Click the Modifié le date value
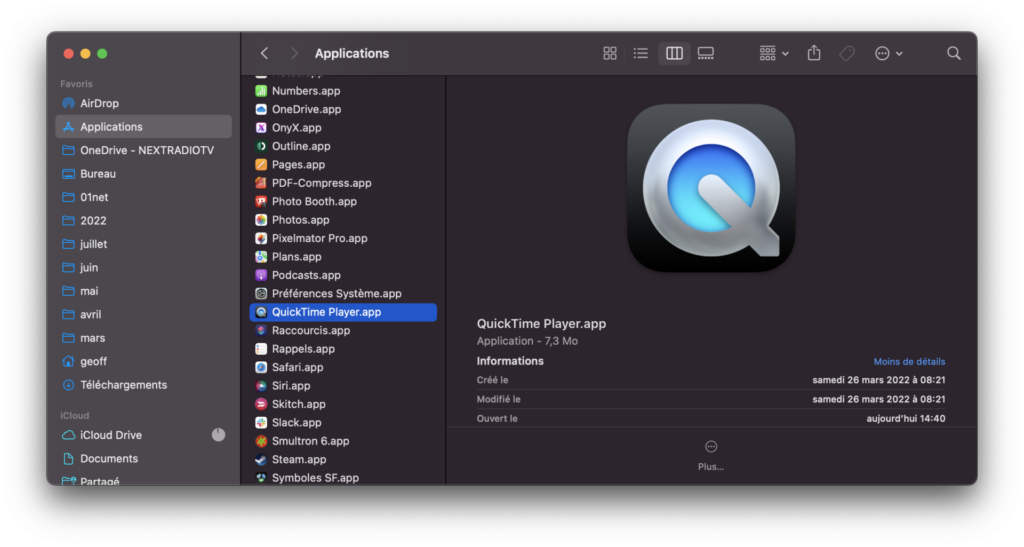Screen dimensions: 1024x547 878,399
